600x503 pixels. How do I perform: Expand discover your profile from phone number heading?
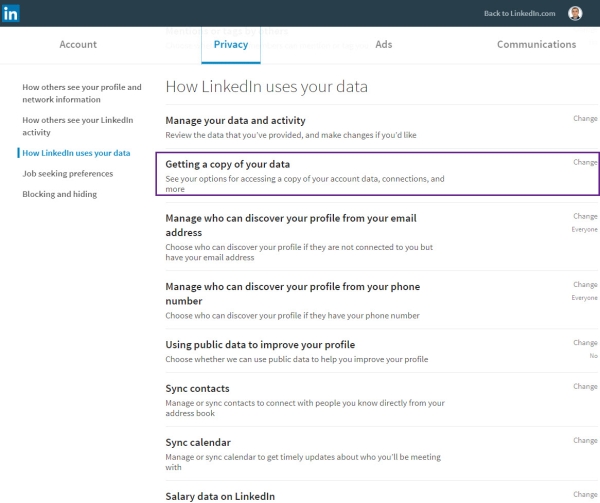(293, 294)
